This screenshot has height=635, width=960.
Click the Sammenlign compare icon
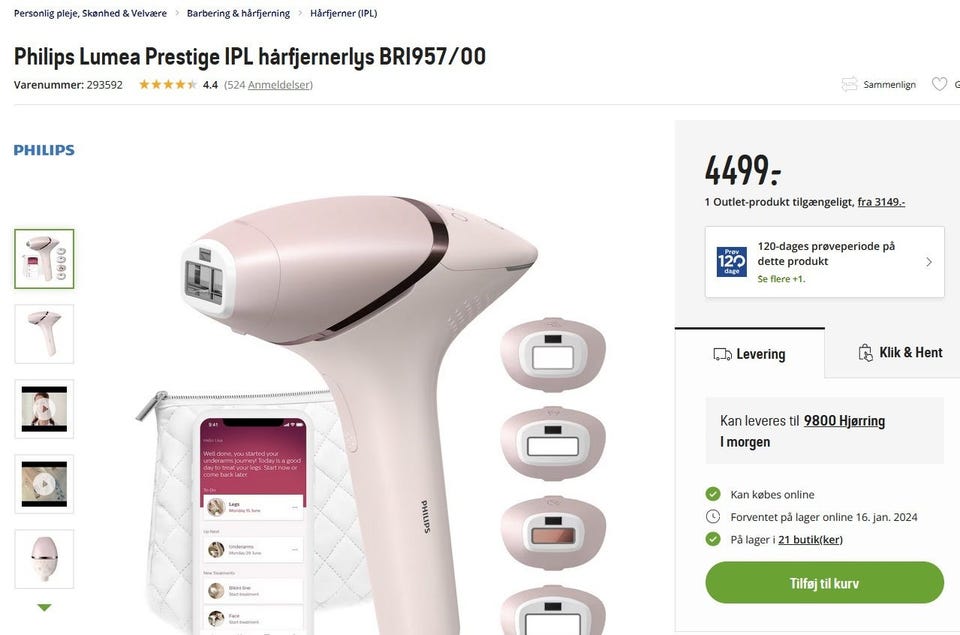coord(849,85)
